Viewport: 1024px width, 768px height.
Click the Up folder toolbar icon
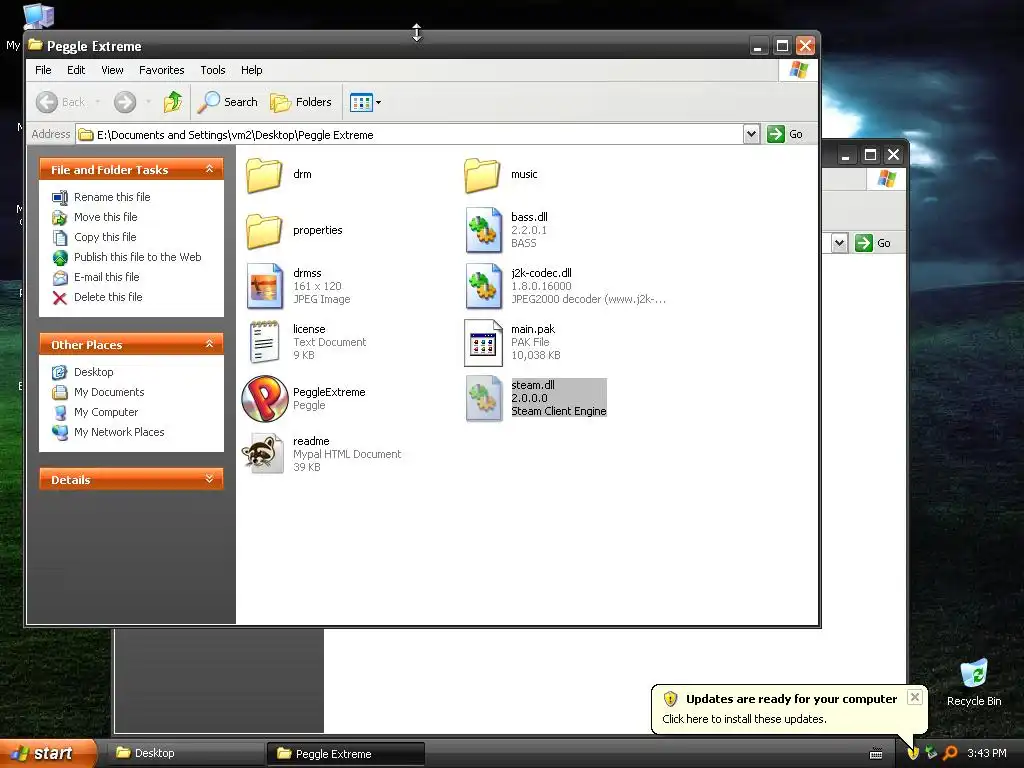point(173,102)
